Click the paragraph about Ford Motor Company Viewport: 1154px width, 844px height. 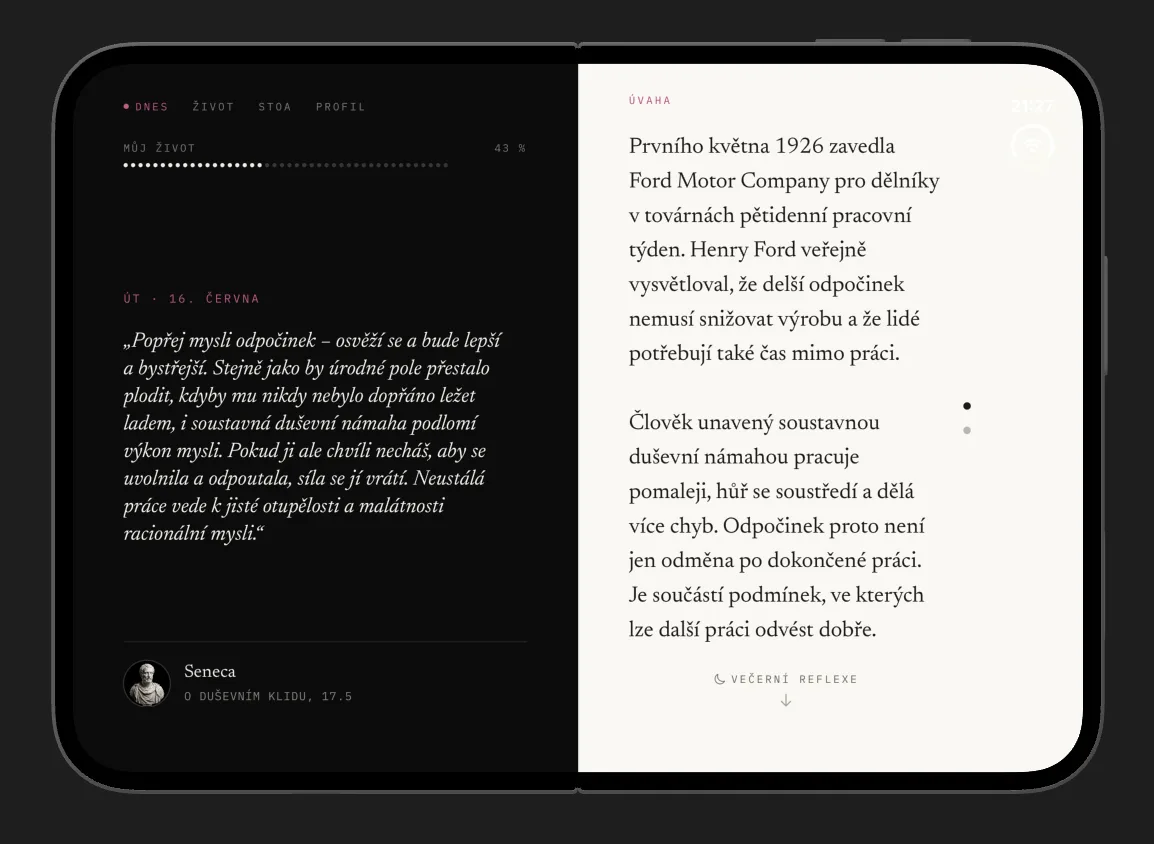click(784, 249)
